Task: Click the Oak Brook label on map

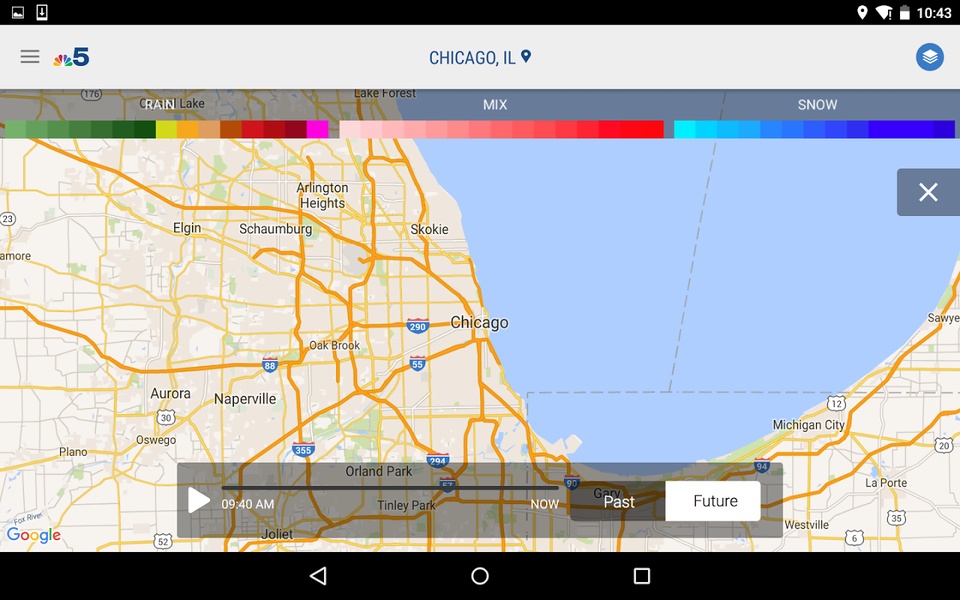Action: coord(334,345)
